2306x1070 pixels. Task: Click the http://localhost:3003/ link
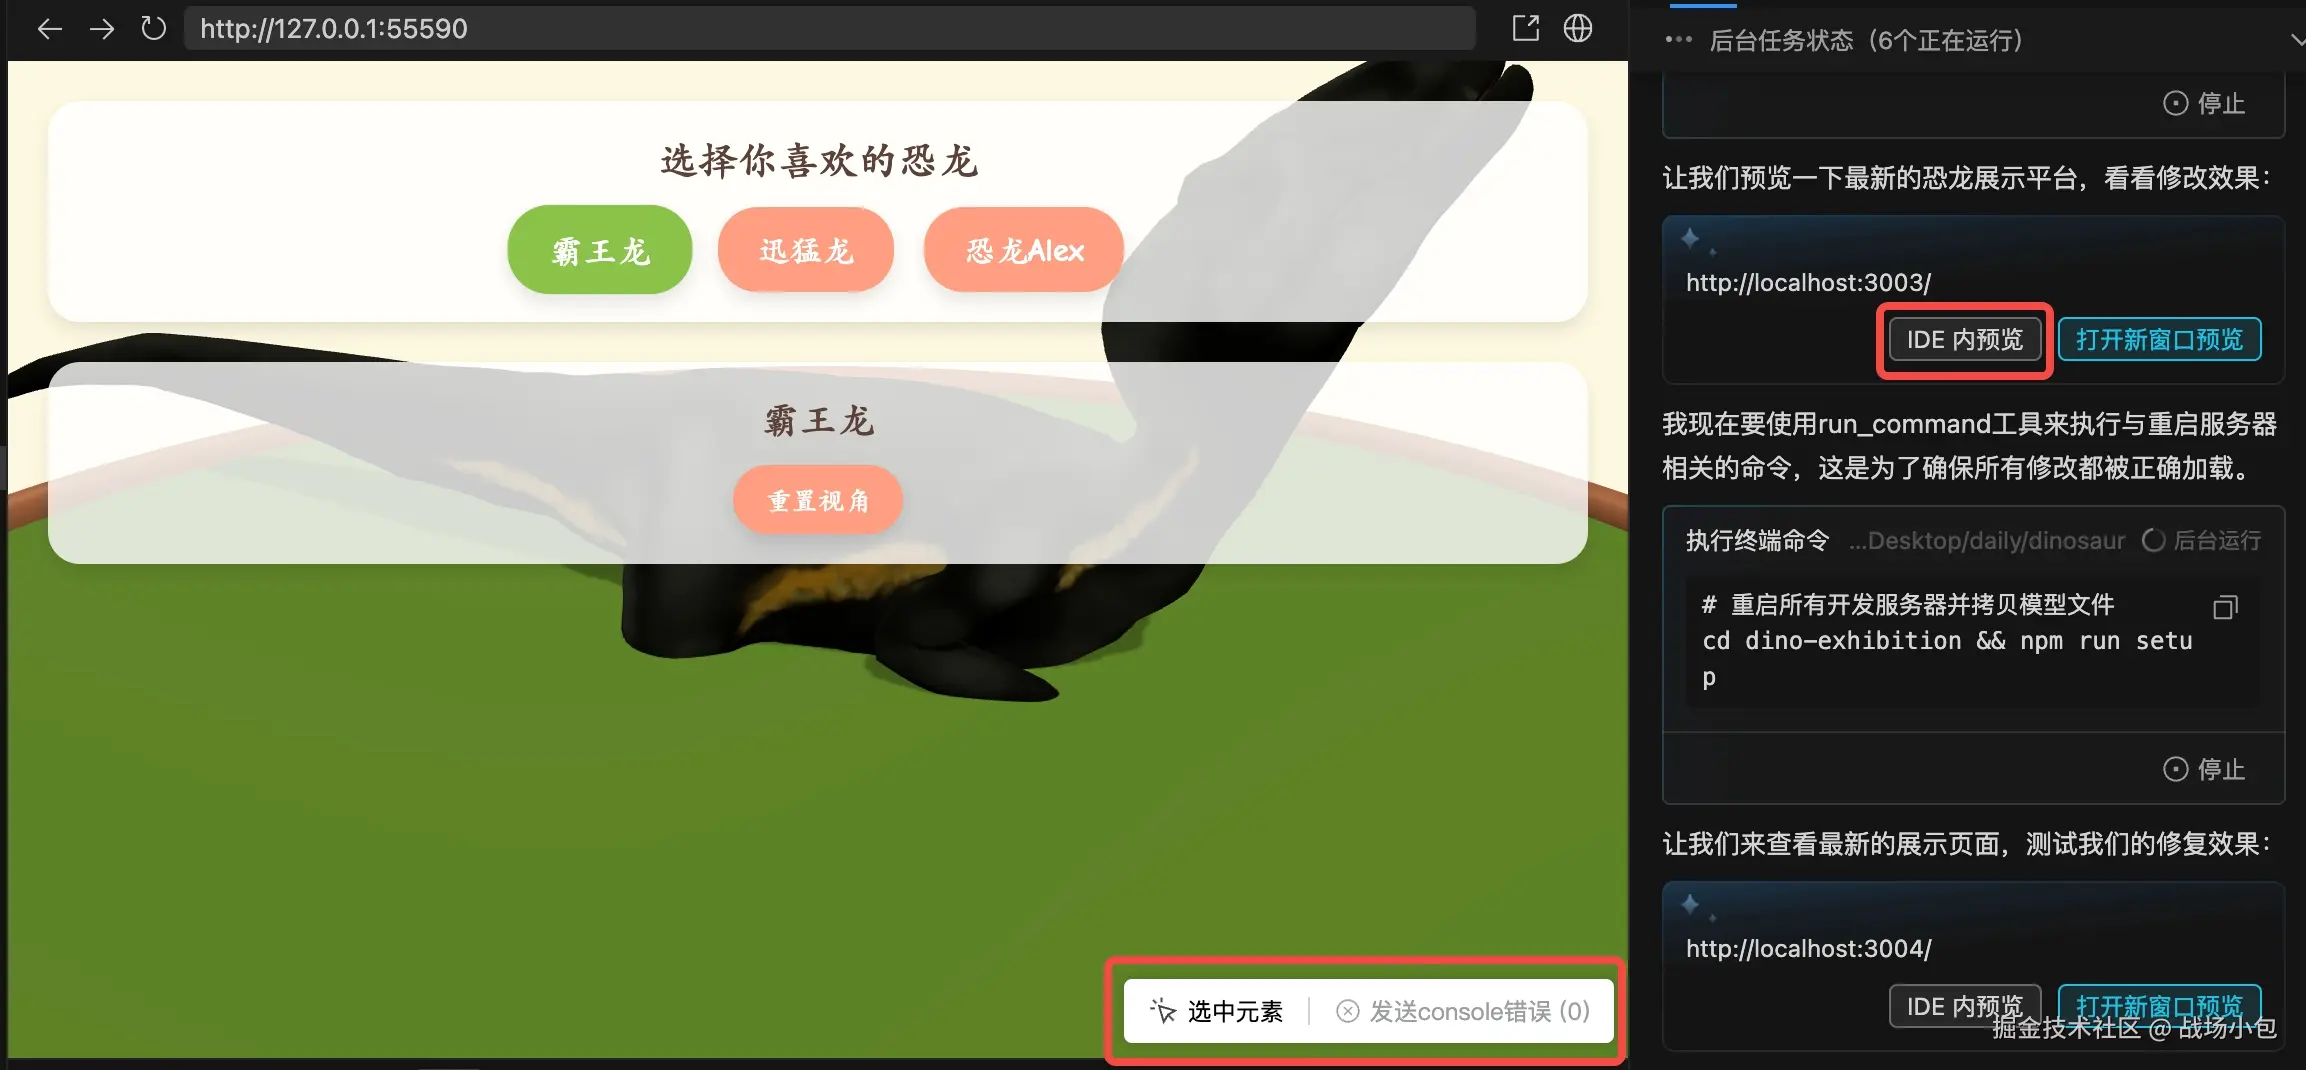pos(1808,282)
